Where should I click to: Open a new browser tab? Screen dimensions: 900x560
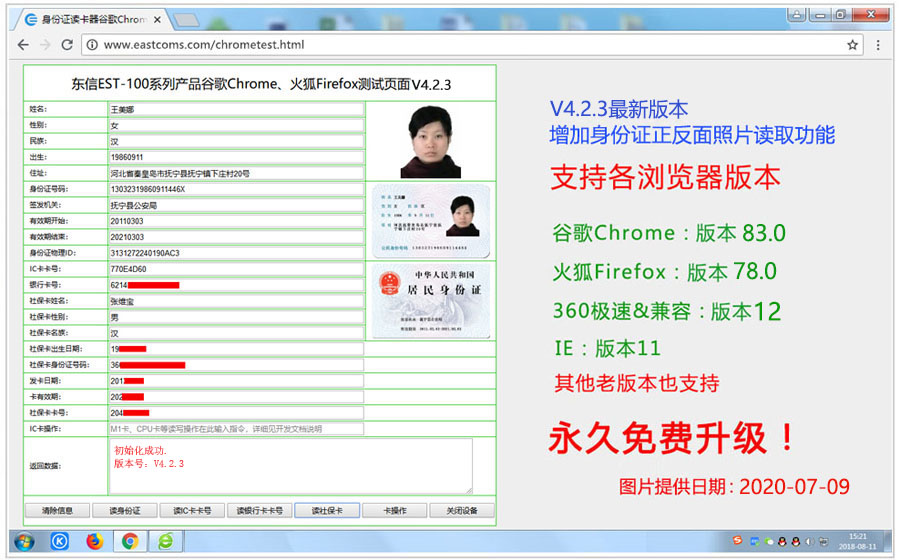(x=186, y=21)
